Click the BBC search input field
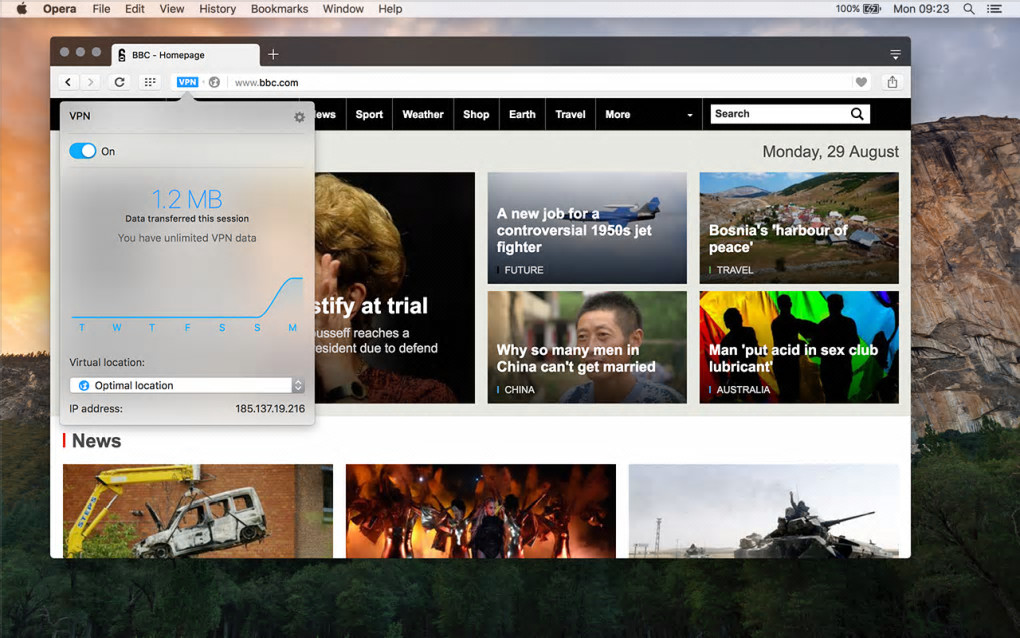The width and height of the screenshot is (1020, 638). click(779, 114)
